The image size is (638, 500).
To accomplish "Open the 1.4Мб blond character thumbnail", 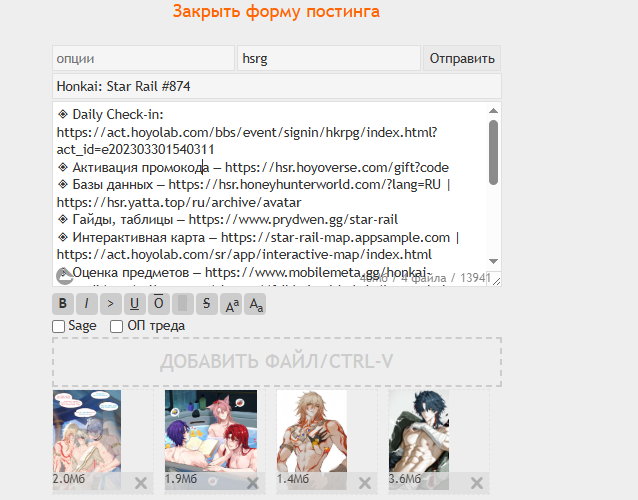I will pos(312,439).
